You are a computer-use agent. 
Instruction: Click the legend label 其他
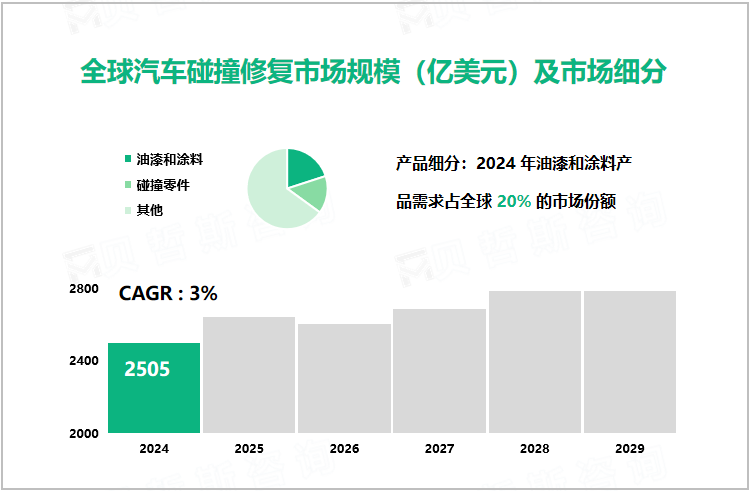point(150,210)
